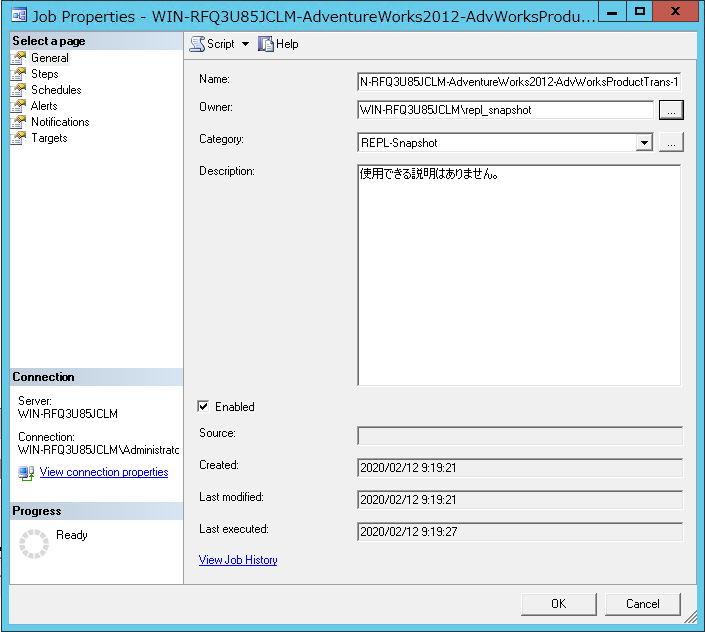Click the Targets page icon

coord(18,138)
